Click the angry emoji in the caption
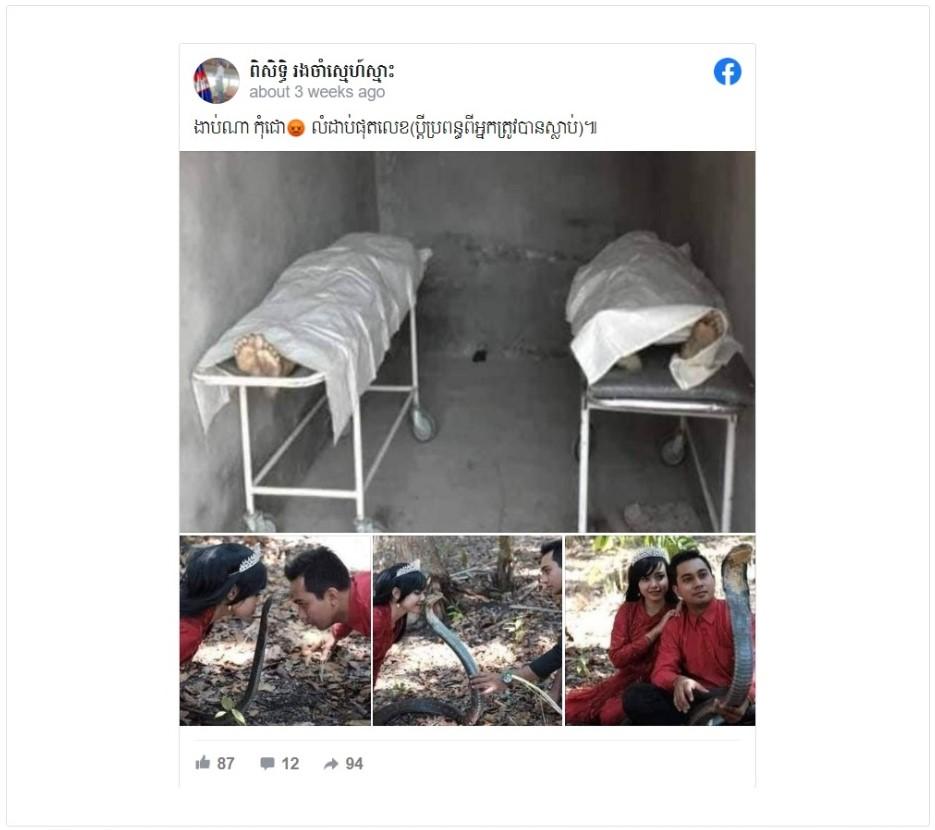The width and height of the screenshot is (935, 830). pyautogui.click(x=296, y=128)
